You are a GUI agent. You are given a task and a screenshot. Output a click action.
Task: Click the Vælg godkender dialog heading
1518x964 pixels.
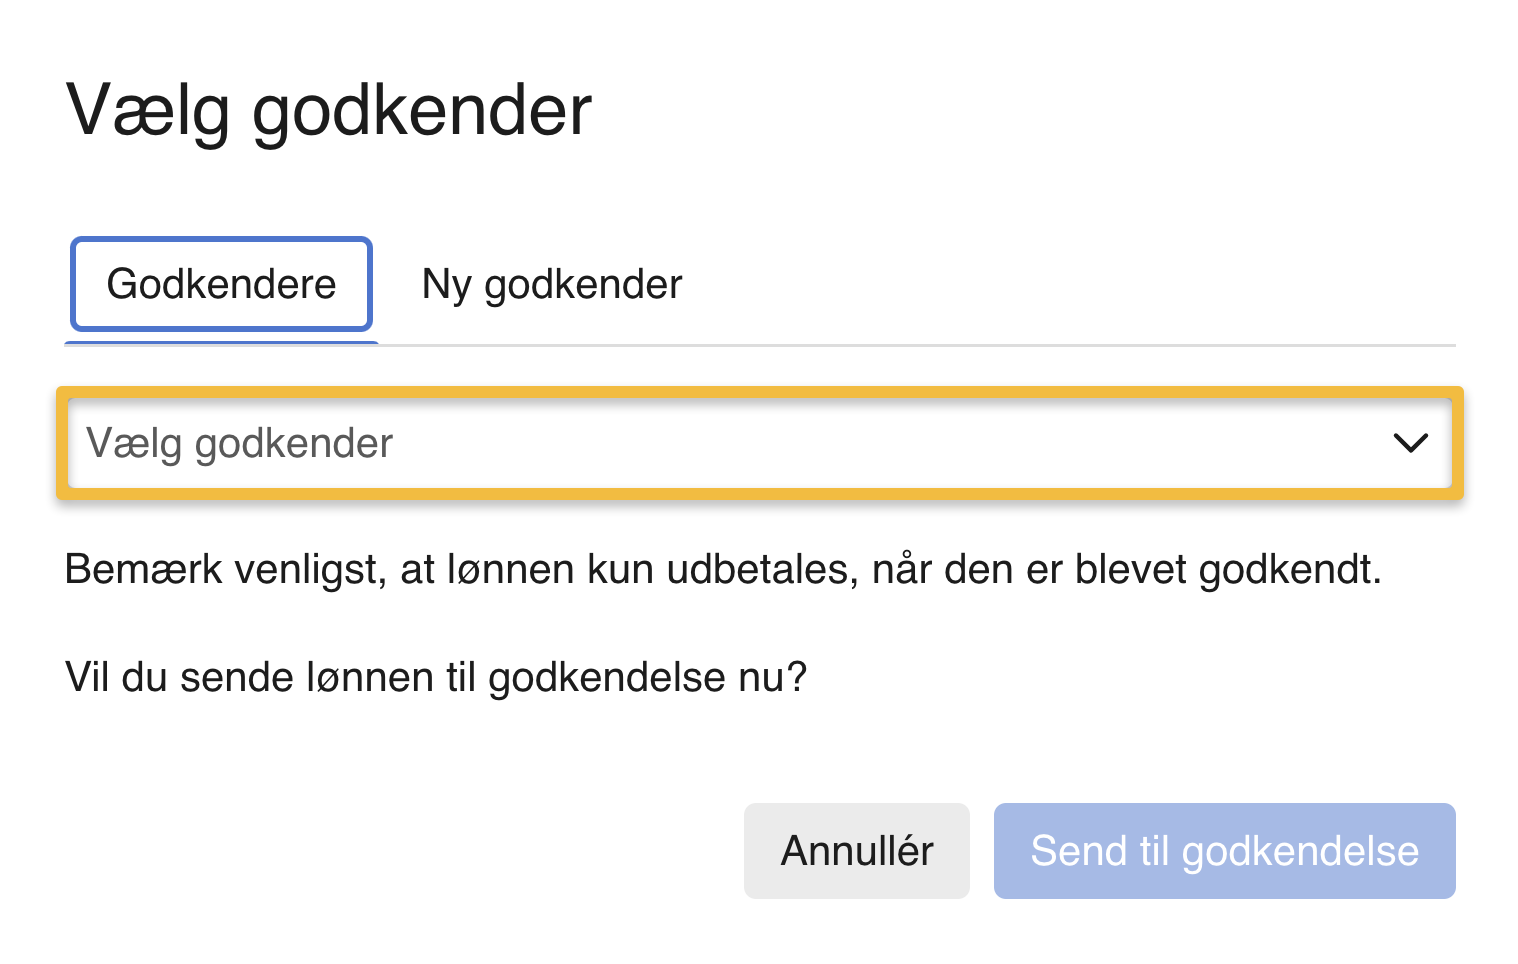pyautogui.click(x=329, y=110)
